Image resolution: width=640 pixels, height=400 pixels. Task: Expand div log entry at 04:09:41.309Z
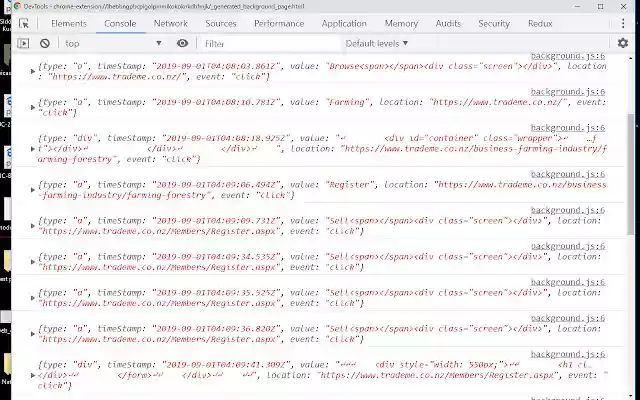click(33, 375)
